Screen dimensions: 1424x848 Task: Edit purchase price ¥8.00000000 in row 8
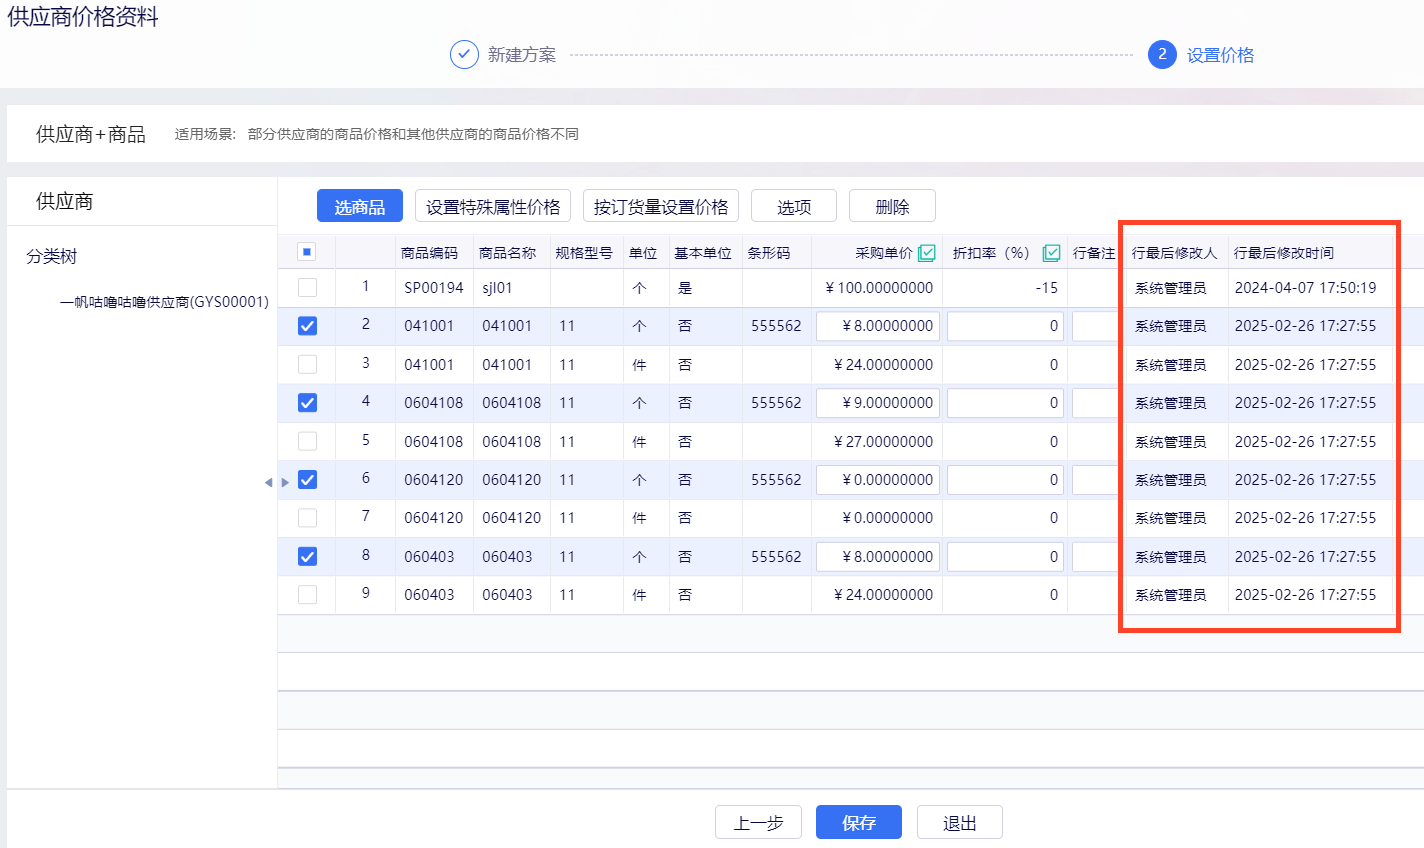(x=878, y=557)
